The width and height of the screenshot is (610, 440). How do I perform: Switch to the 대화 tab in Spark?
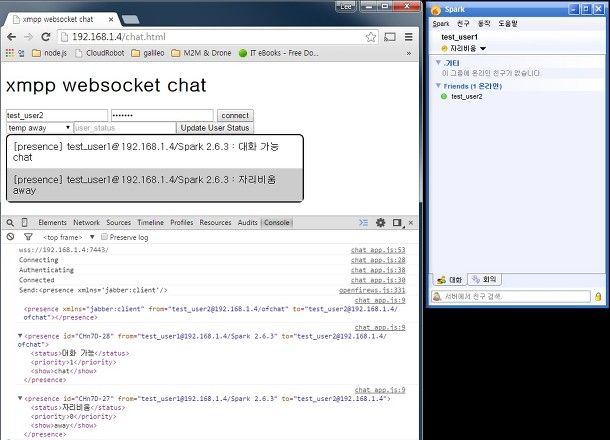pos(449,280)
